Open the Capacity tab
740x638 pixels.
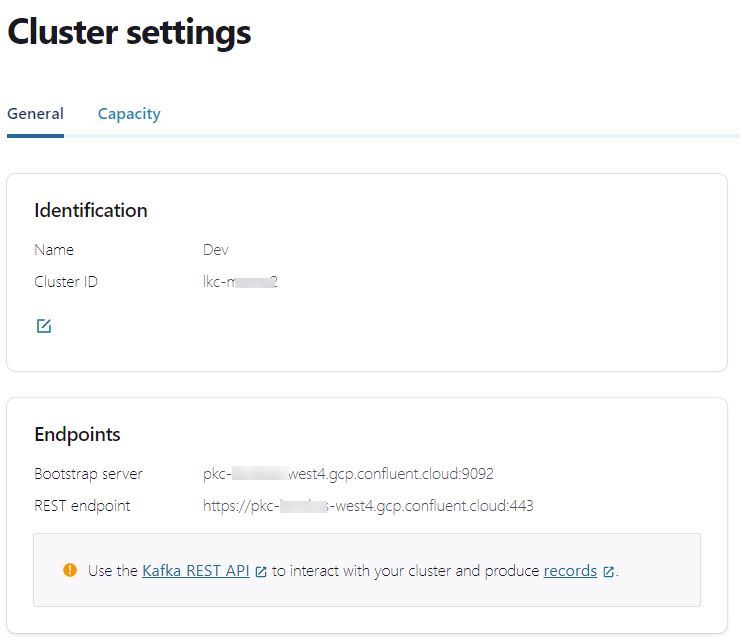[x=129, y=114]
